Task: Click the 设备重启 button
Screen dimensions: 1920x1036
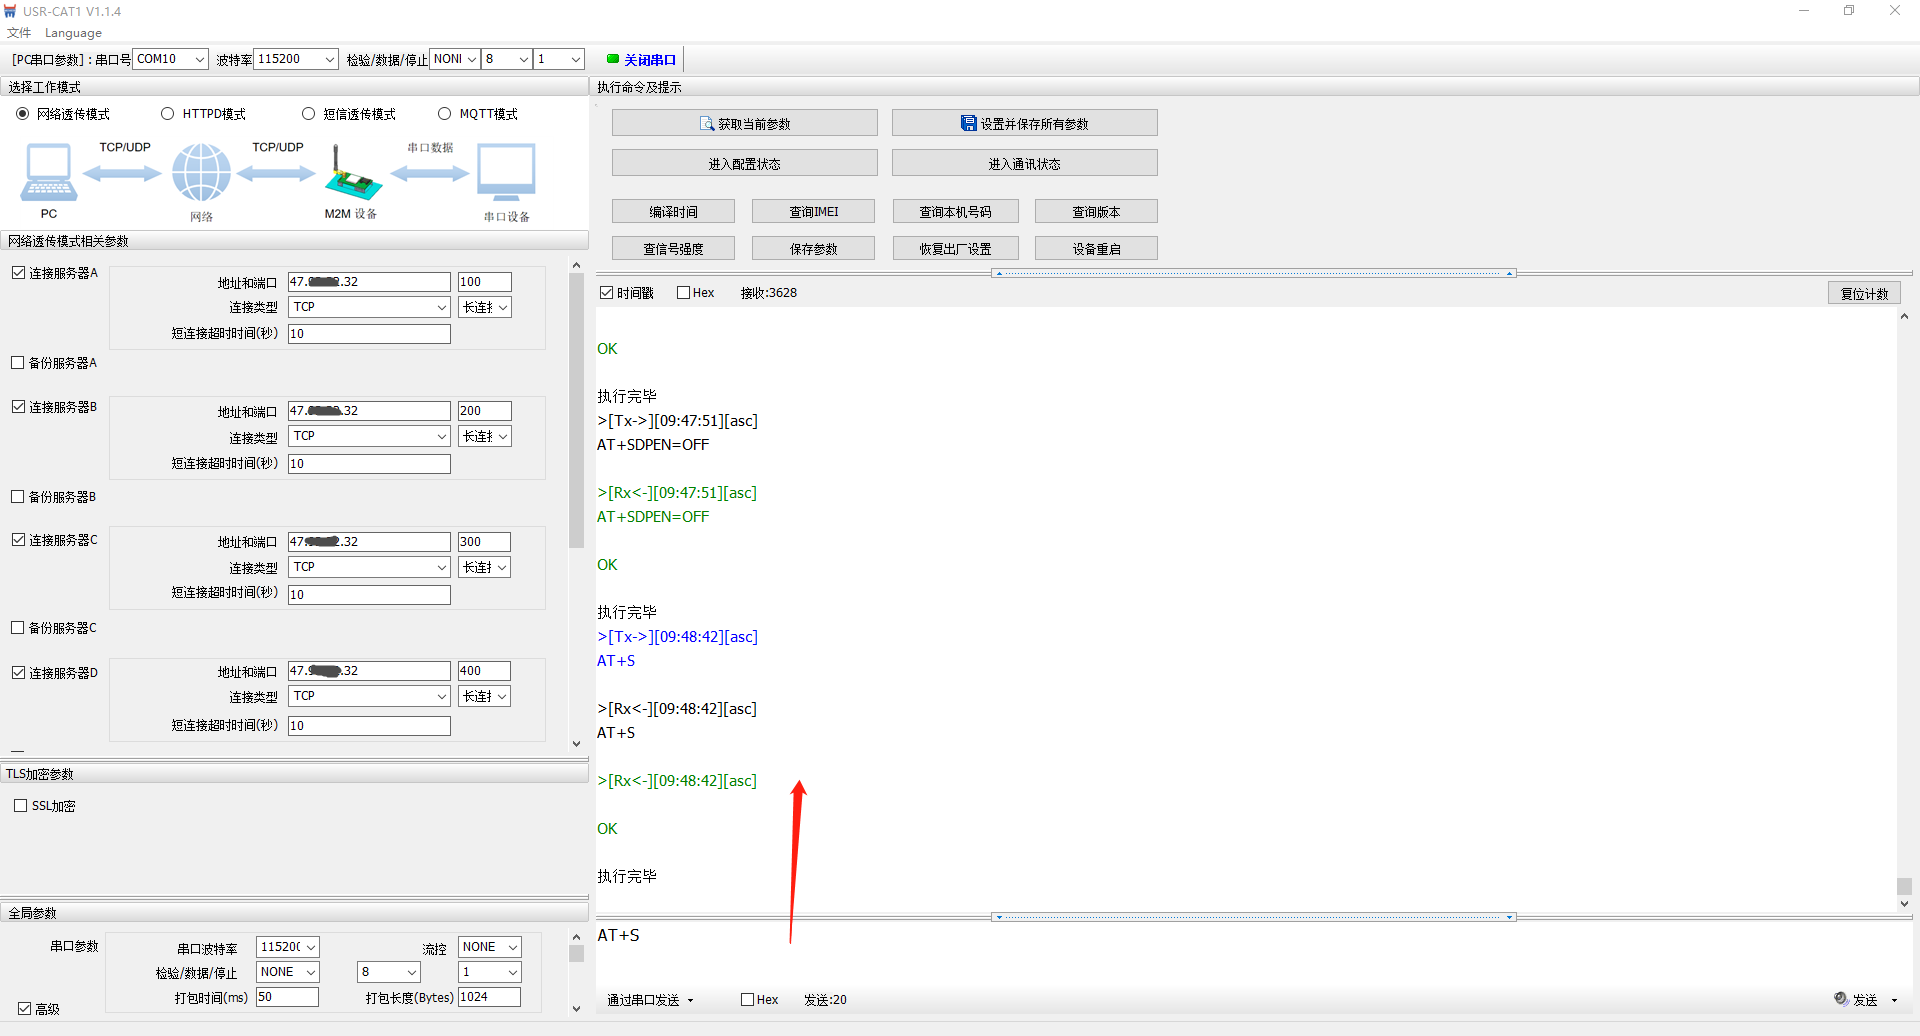Action: coord(1096,248)
